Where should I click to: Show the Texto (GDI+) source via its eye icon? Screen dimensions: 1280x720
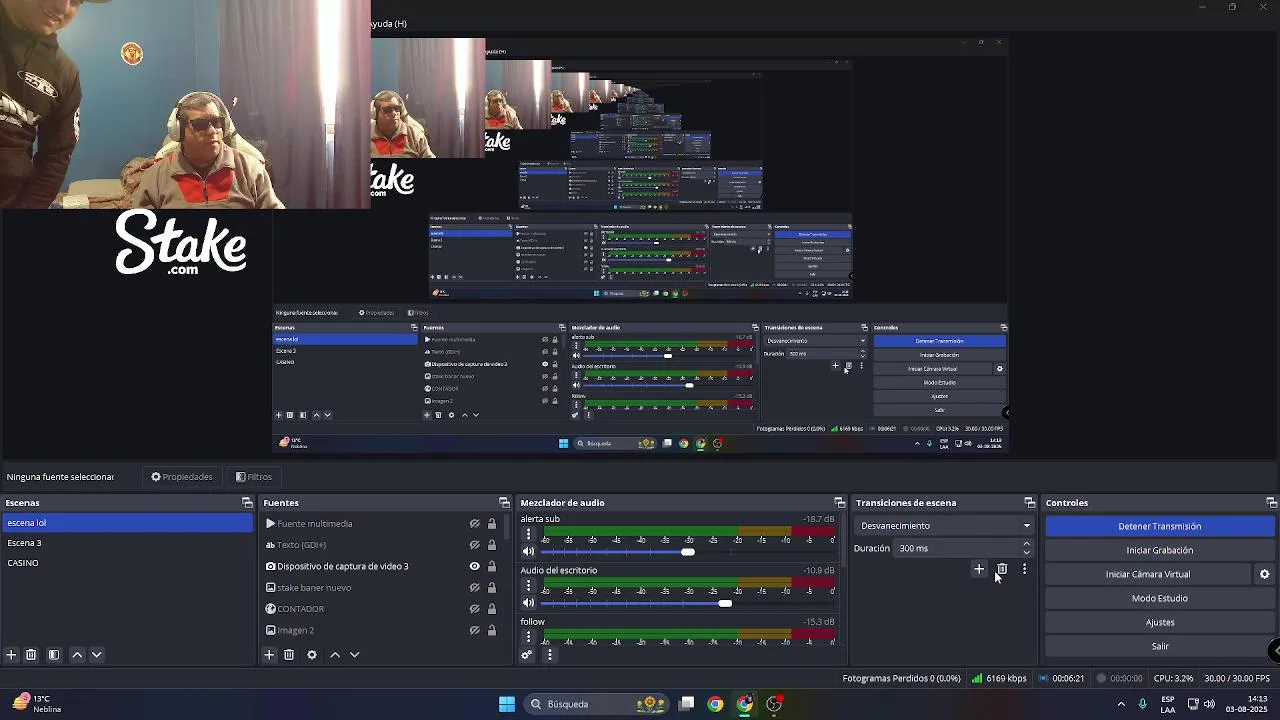pos(475,545)
